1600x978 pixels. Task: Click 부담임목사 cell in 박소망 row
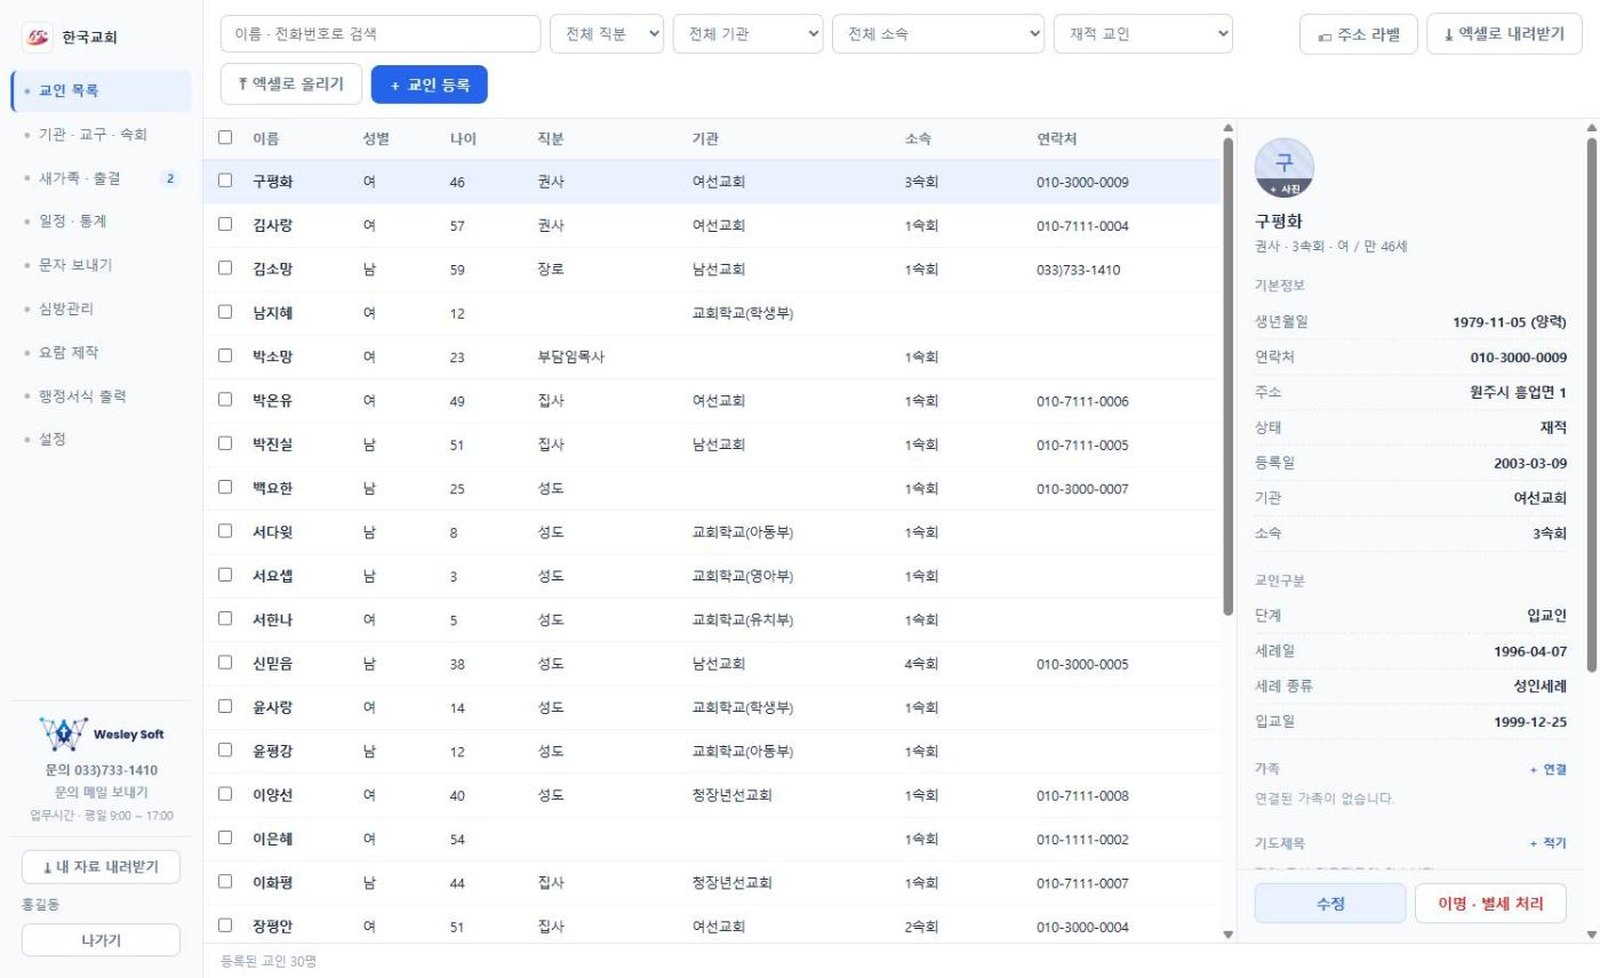click(x=570, y=357)
